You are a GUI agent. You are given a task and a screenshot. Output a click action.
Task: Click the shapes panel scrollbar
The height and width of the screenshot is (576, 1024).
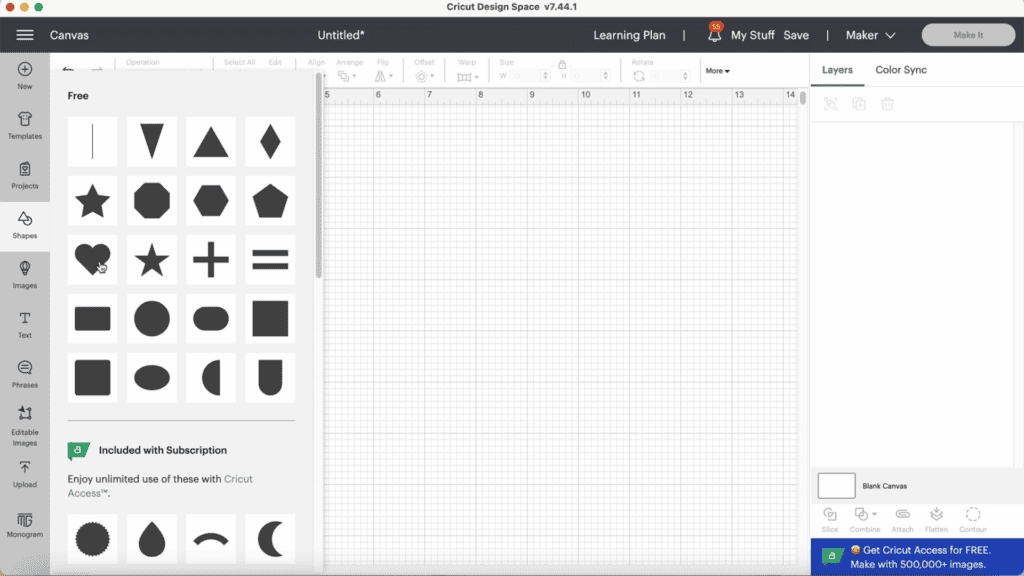pos(319,176)
